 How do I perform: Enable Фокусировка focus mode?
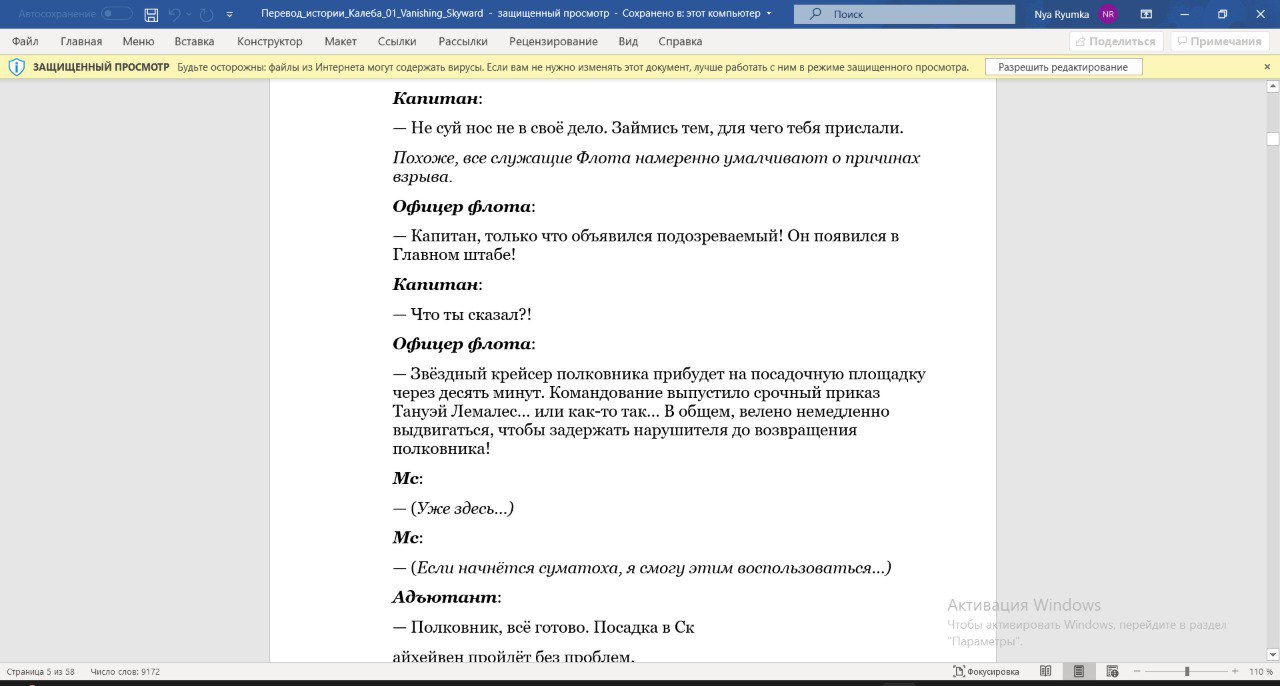tap(986, 672)
